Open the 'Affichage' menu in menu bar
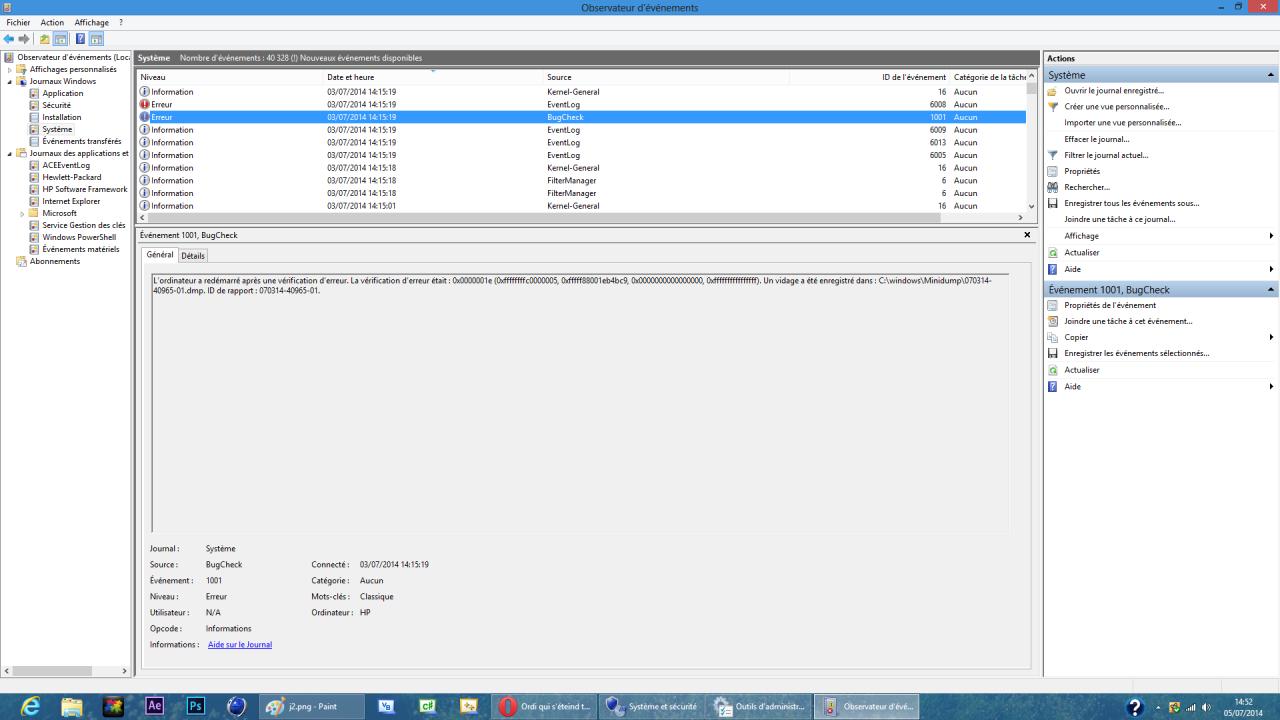1280x720 pixels. point(92,22)
